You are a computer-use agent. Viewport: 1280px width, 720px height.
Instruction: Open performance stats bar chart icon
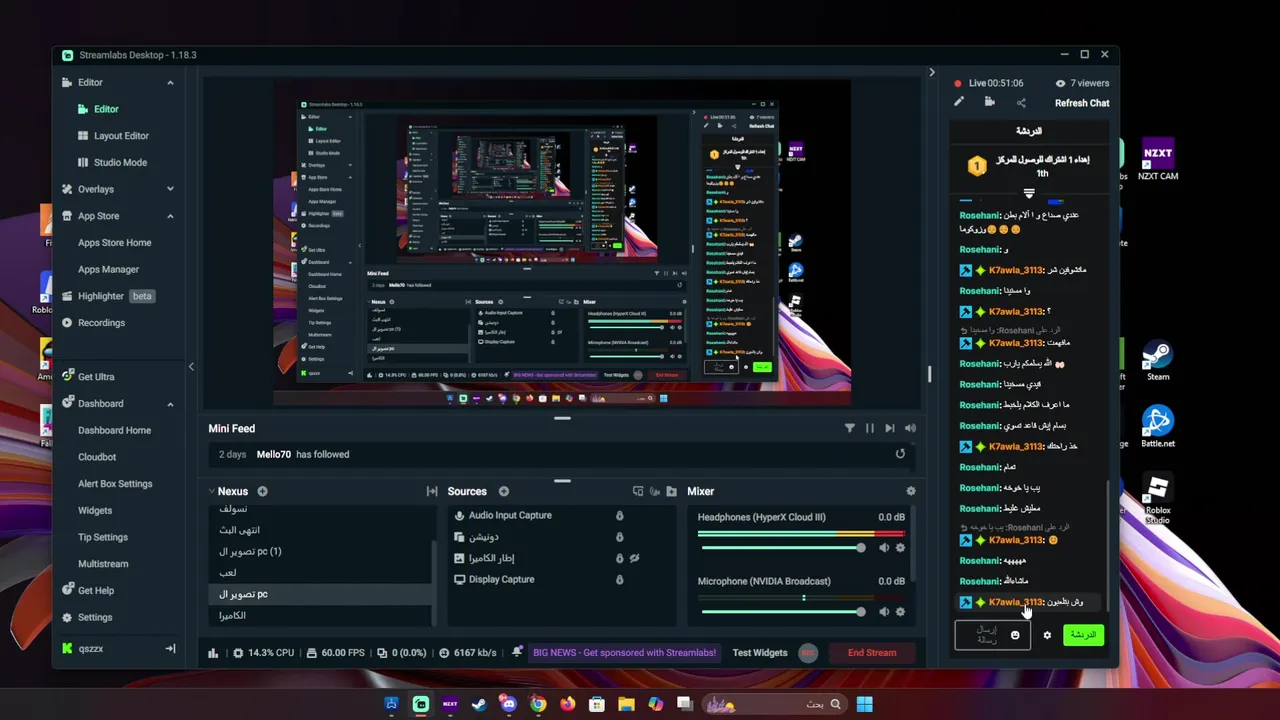(x=213, y=653)
